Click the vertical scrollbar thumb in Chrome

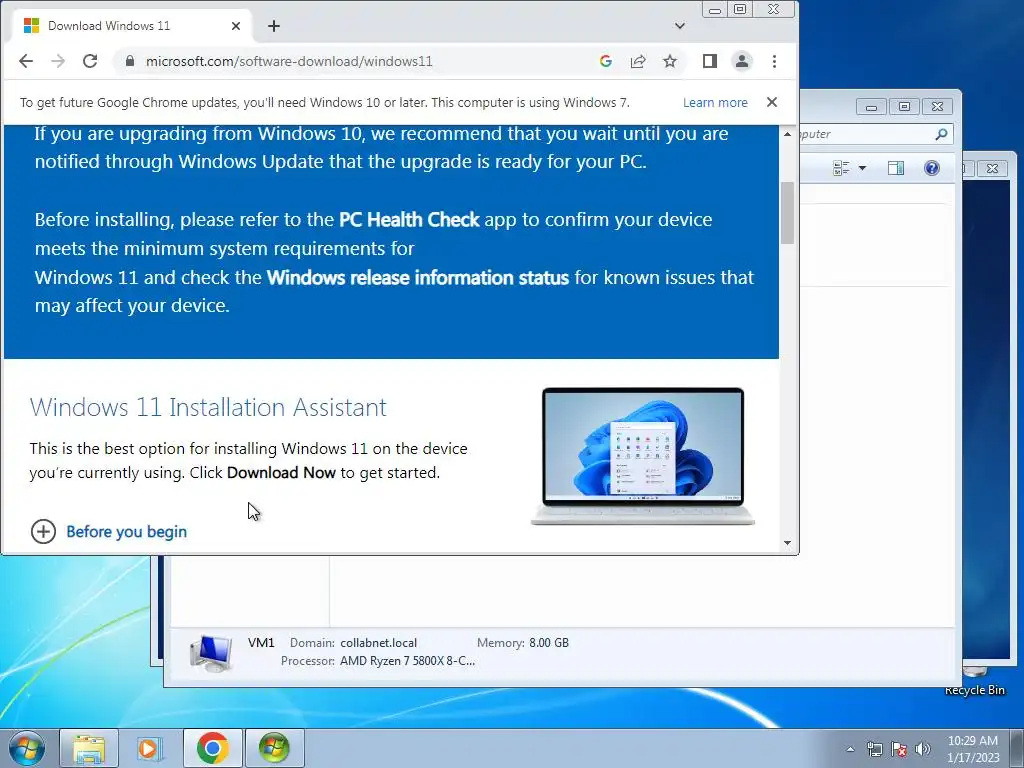click(788, 213)
